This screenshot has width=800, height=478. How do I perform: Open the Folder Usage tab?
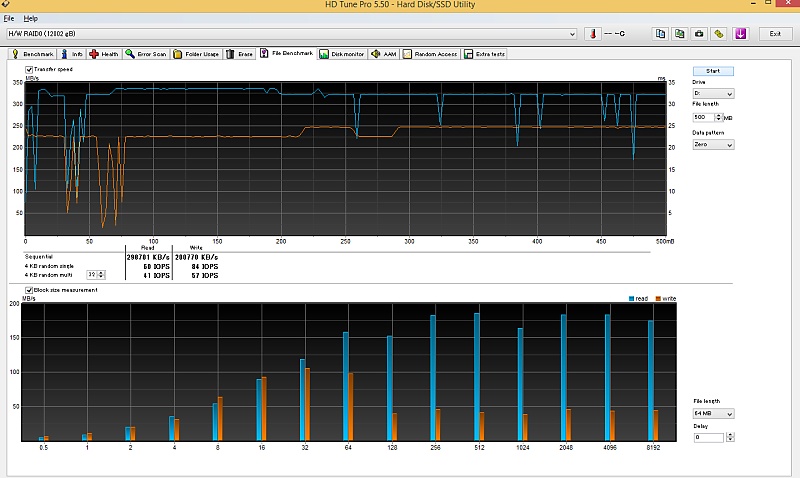(196, 54)
